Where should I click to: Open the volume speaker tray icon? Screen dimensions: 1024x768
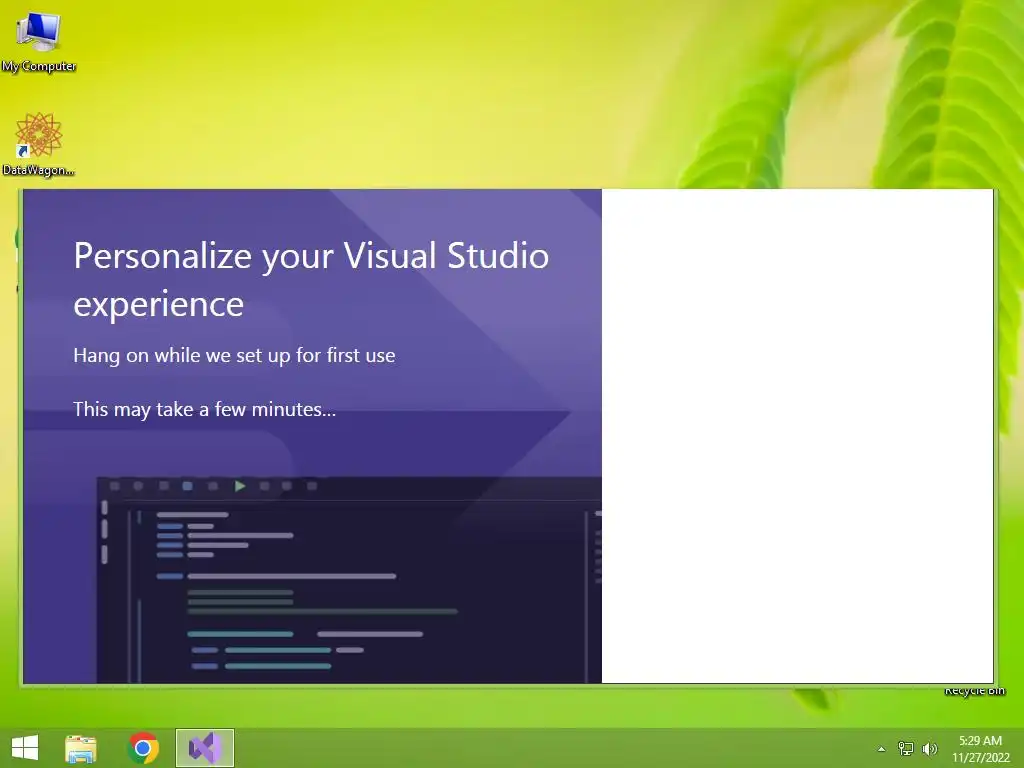(x=930, y=749)
